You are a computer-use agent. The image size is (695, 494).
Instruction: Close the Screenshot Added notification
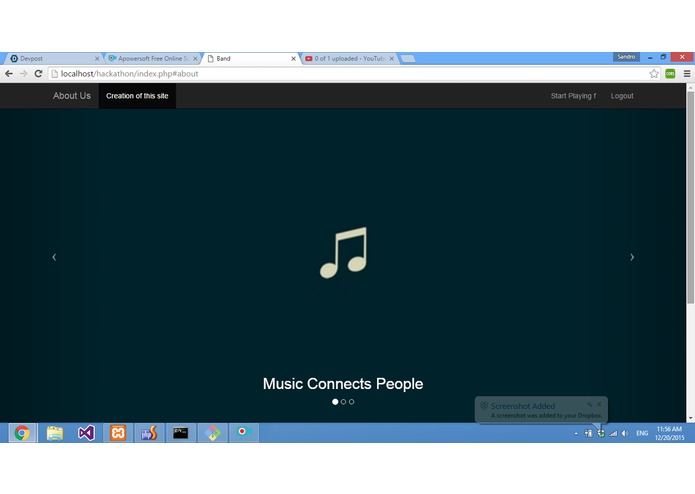click(x=599, y=404)
